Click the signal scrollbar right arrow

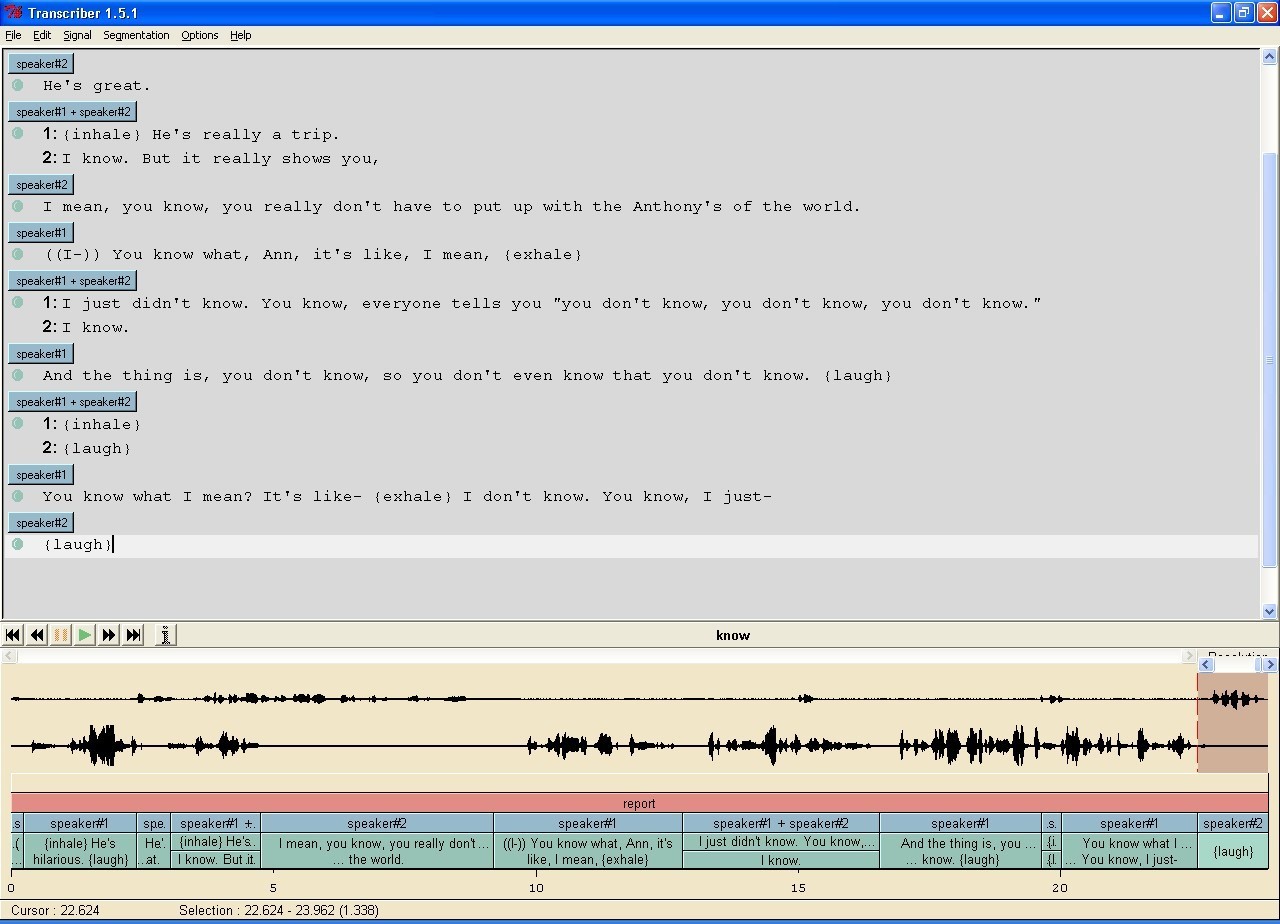[x=1189, y=656]
